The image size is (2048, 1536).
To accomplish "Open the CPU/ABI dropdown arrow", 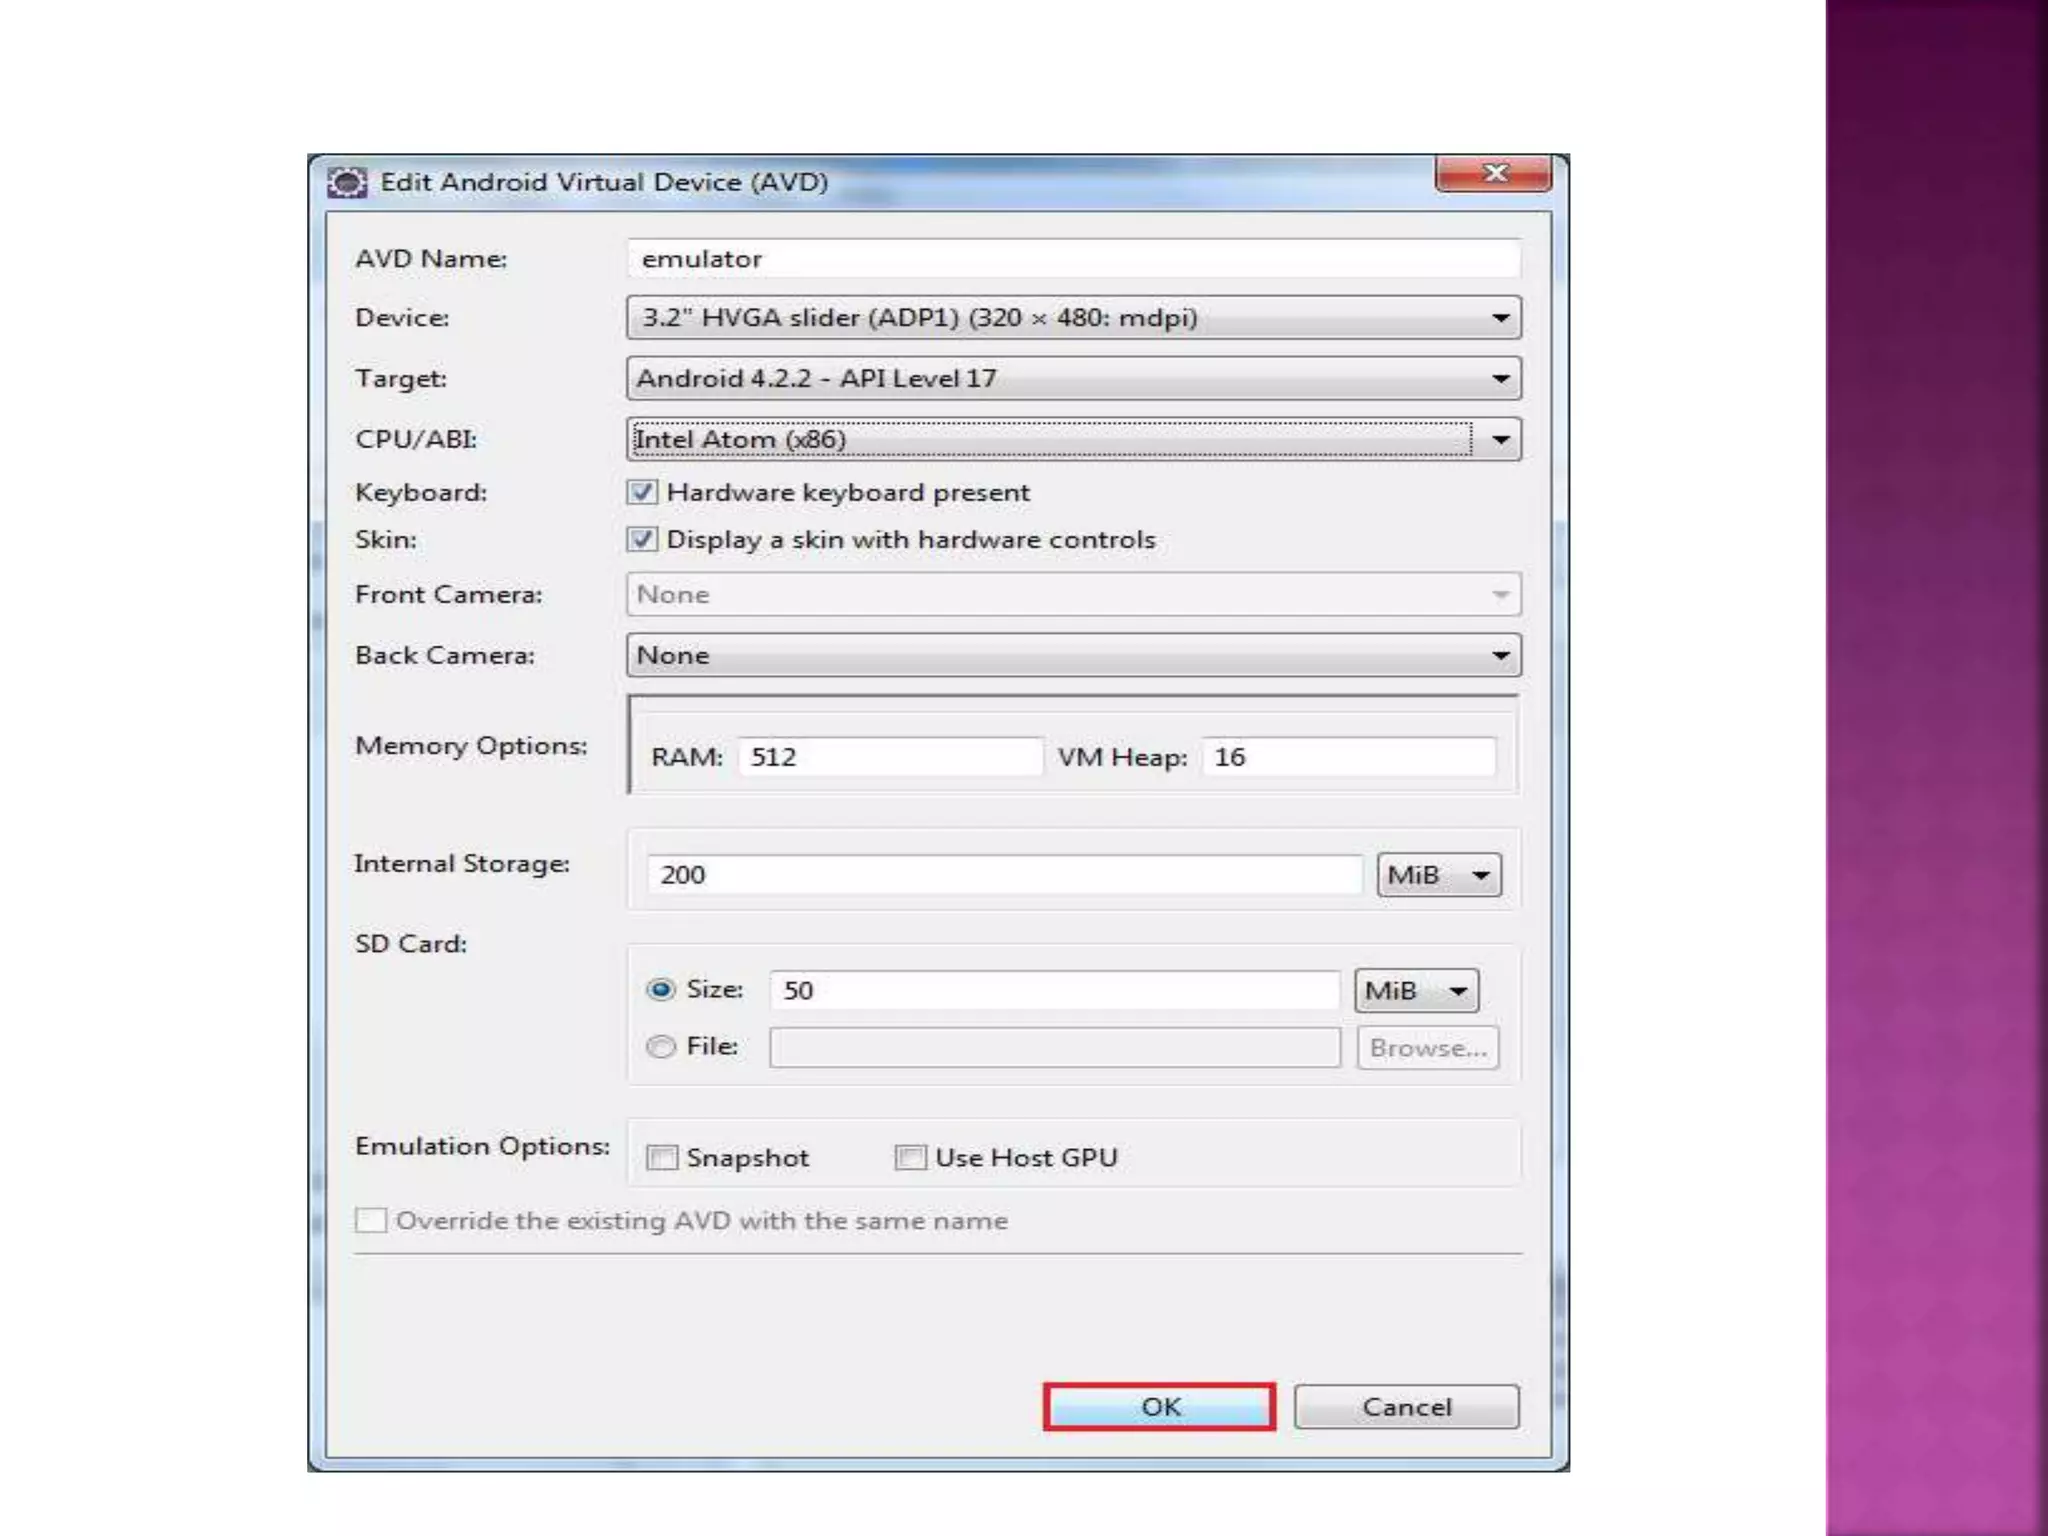I will point(1500,440).
